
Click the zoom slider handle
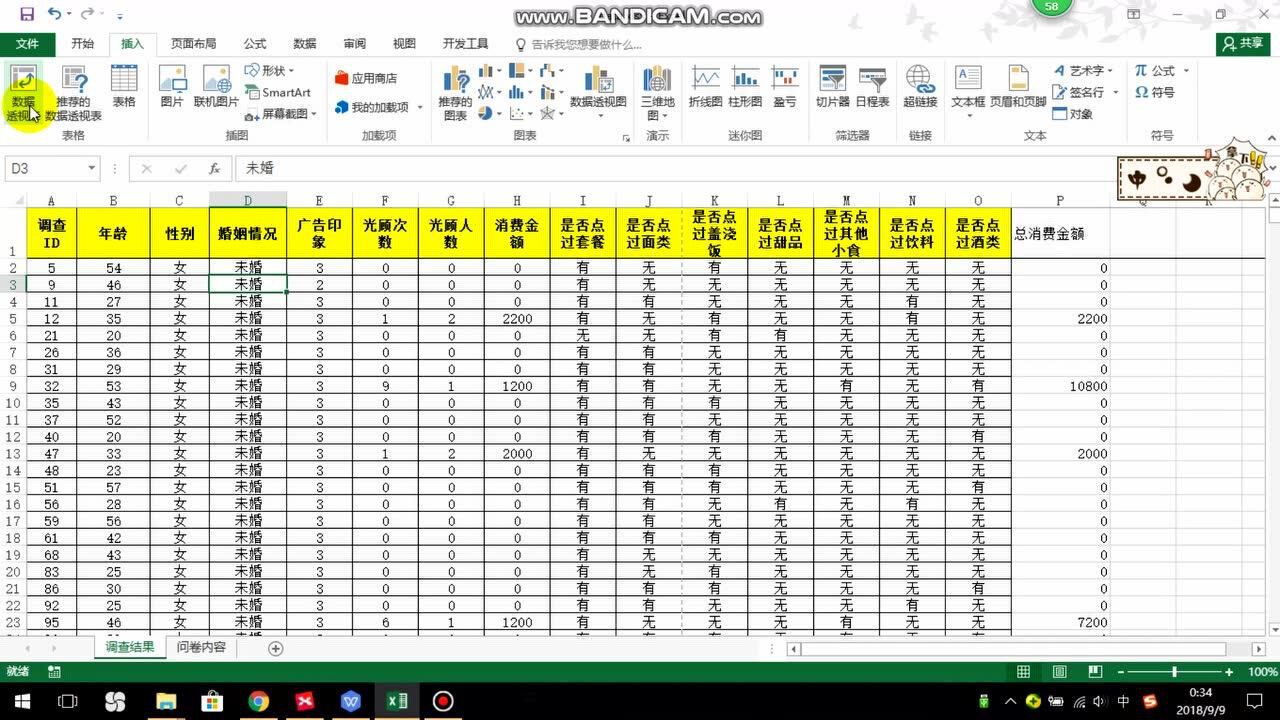tap(1174, 672)
